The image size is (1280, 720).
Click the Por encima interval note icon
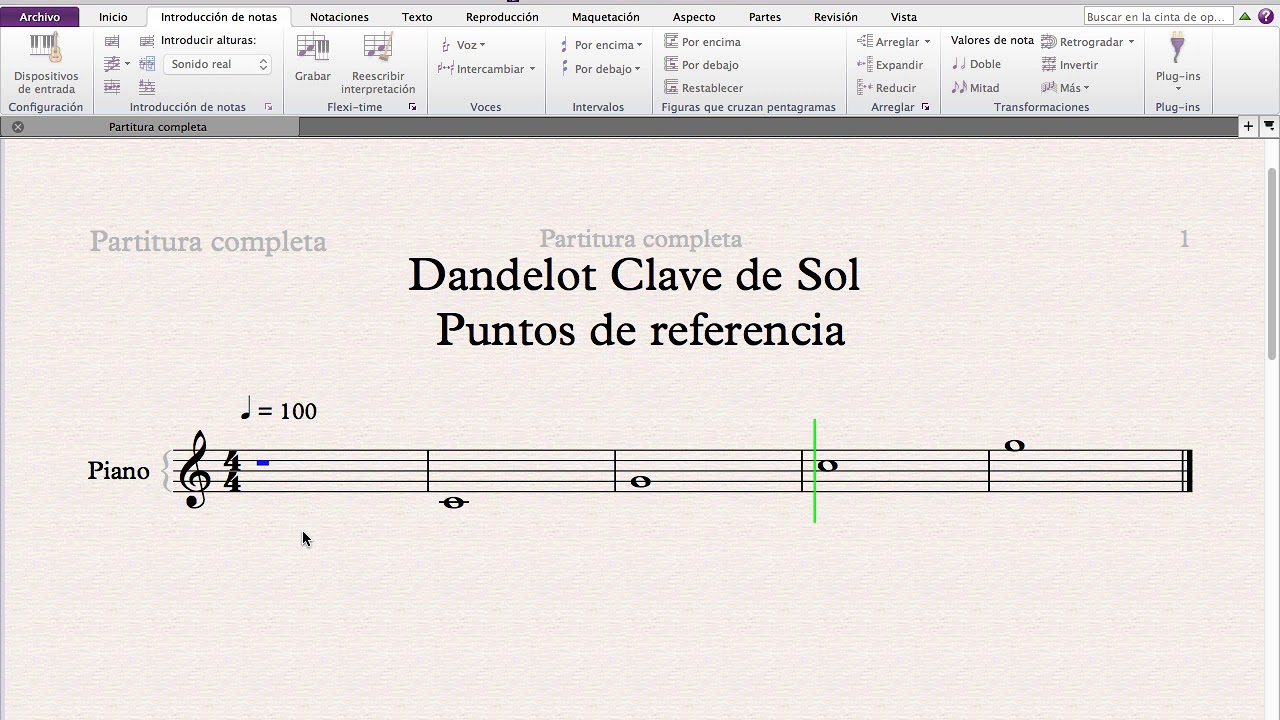(564, 45)
